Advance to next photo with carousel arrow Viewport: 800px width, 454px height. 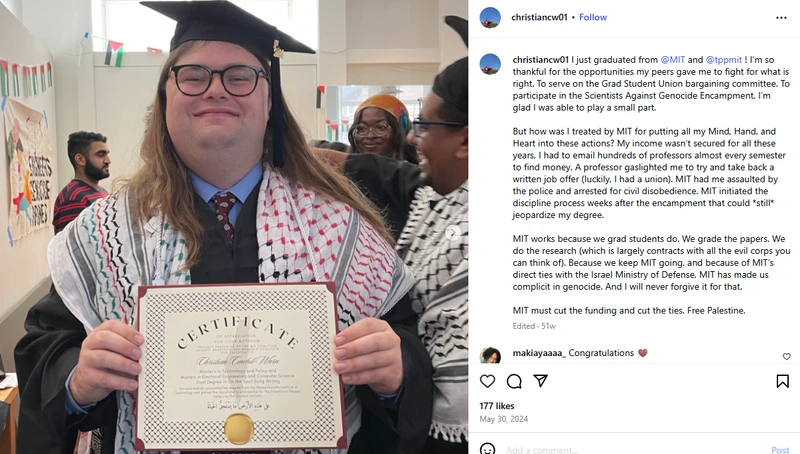tap(452, 233)
